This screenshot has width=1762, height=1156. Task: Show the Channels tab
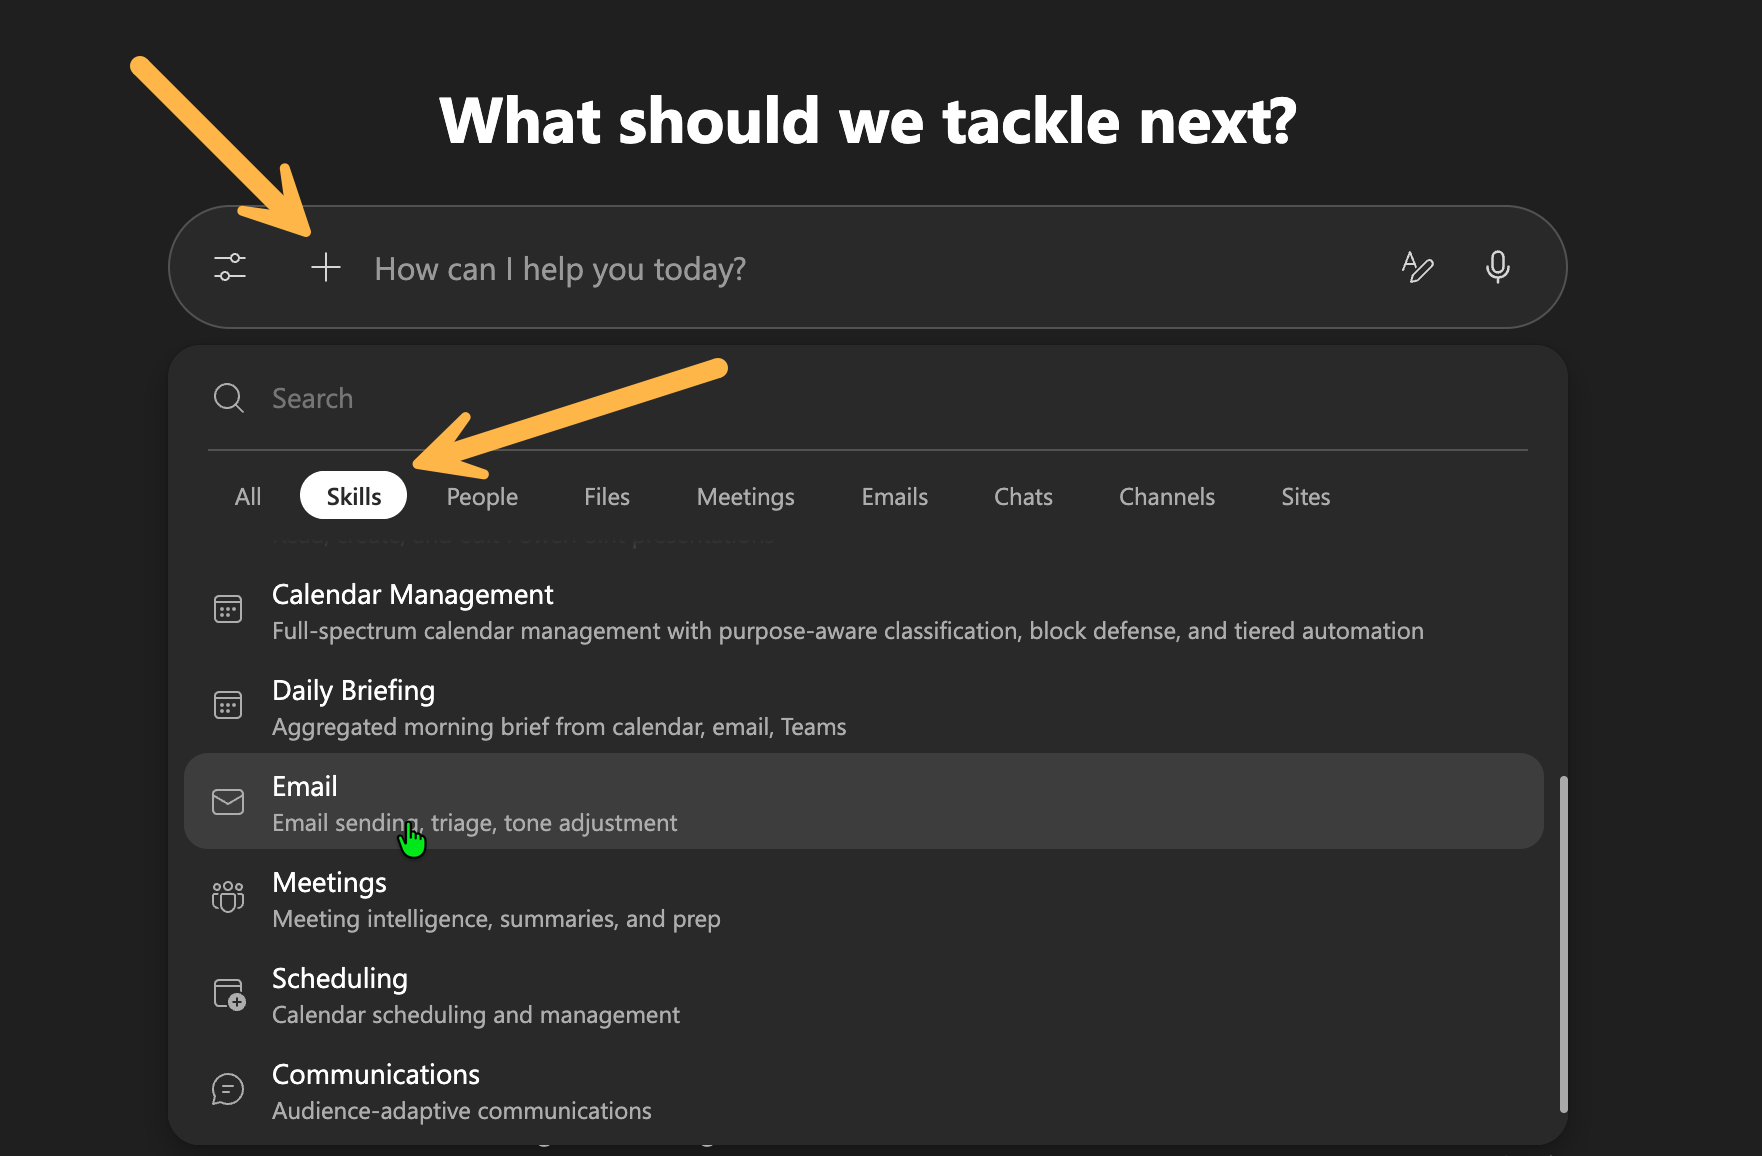click(1167, 497)
